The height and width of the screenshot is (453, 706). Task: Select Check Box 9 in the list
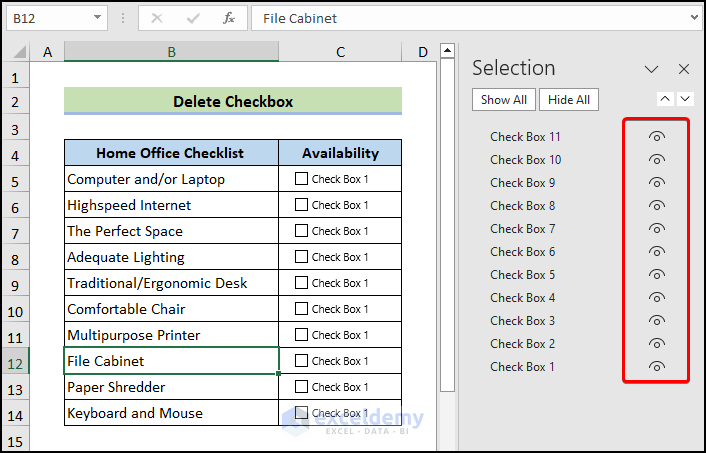tap(525, 183)
